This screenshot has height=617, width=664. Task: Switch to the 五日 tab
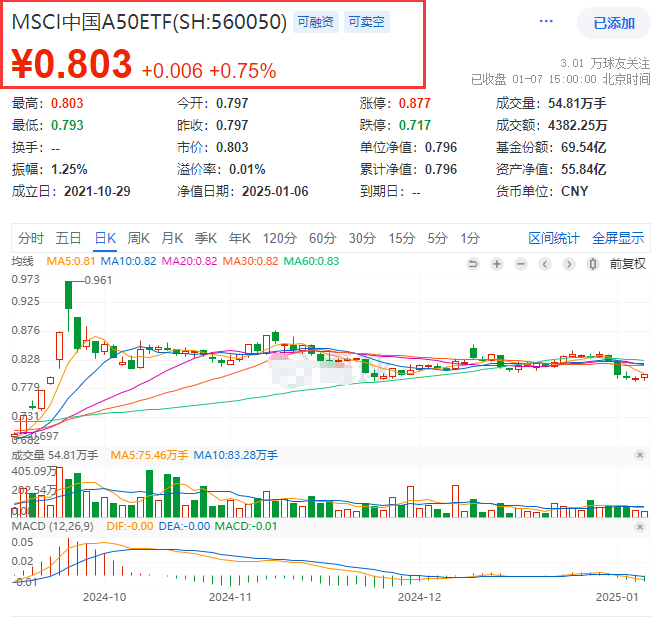[x=68, y=238]
